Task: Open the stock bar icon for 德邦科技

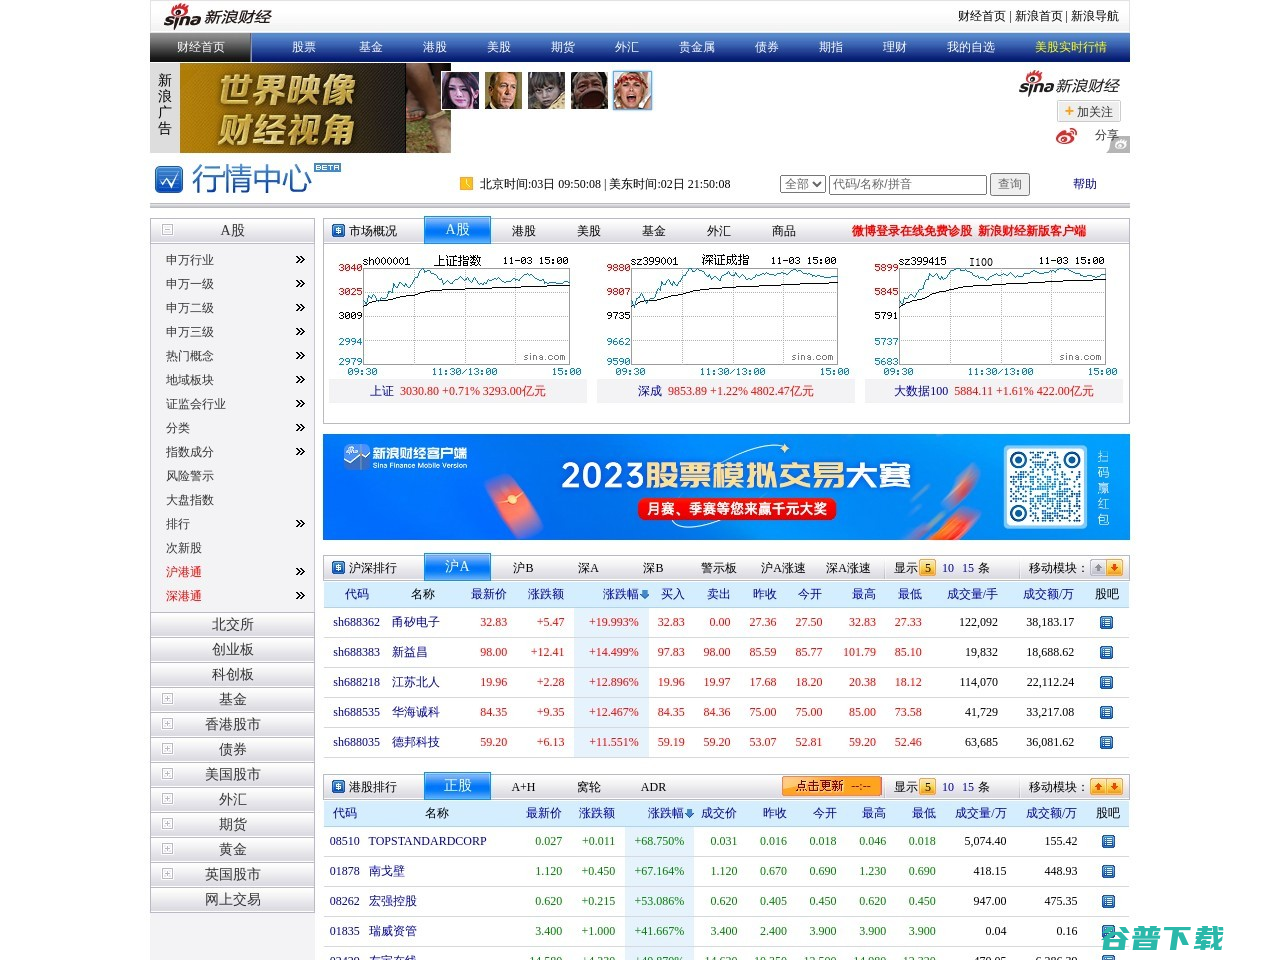Action: tap(1106, 742)
